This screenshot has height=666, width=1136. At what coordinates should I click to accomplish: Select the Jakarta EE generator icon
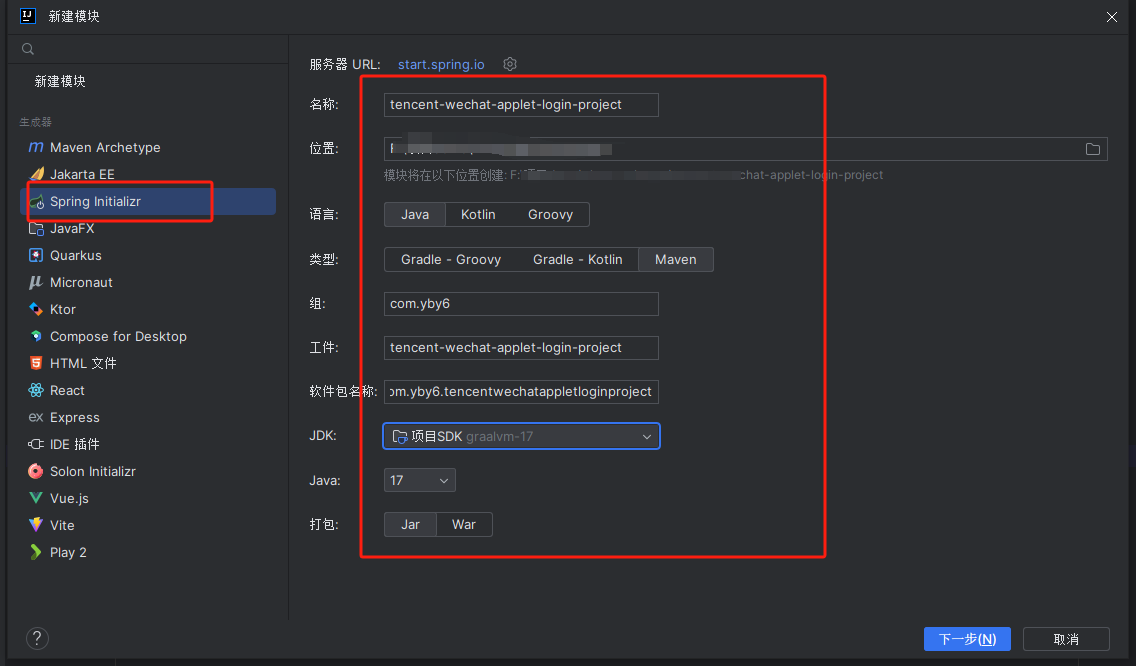pos(36,174)
